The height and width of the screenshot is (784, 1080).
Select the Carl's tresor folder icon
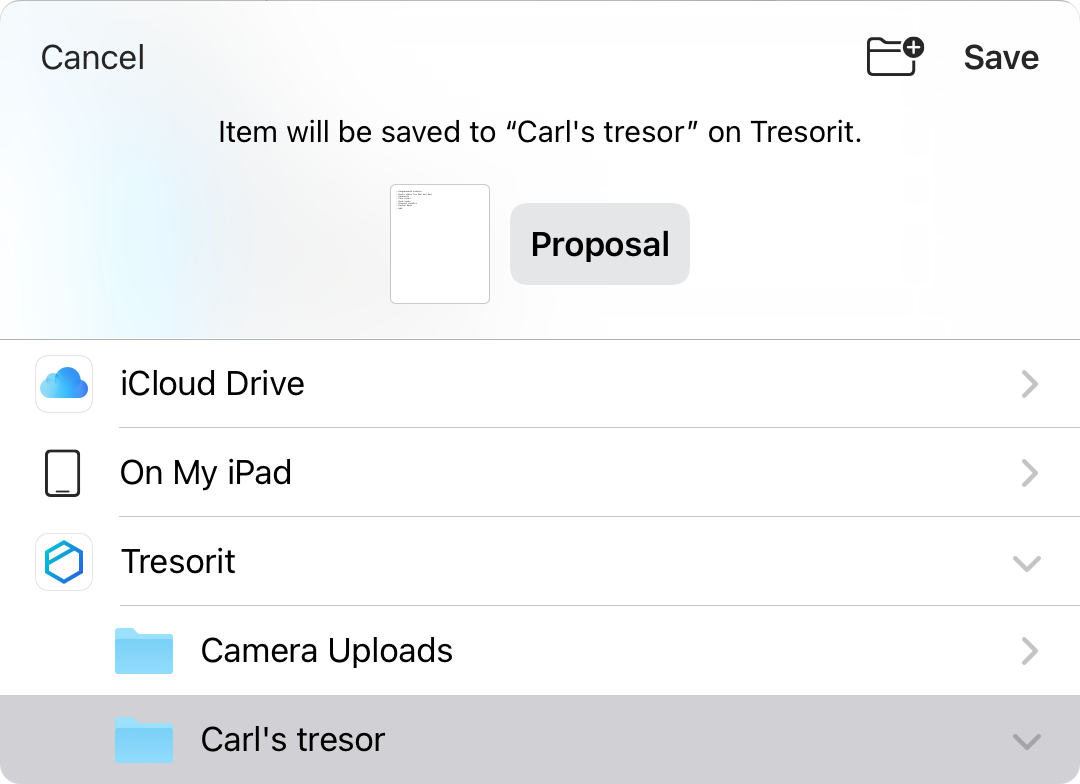tap(144, 740)
